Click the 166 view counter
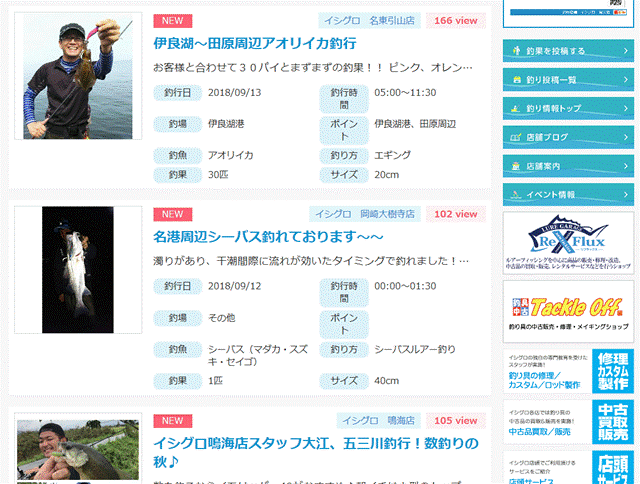Screen dimensions: 640x484 (x=456, y=21)
